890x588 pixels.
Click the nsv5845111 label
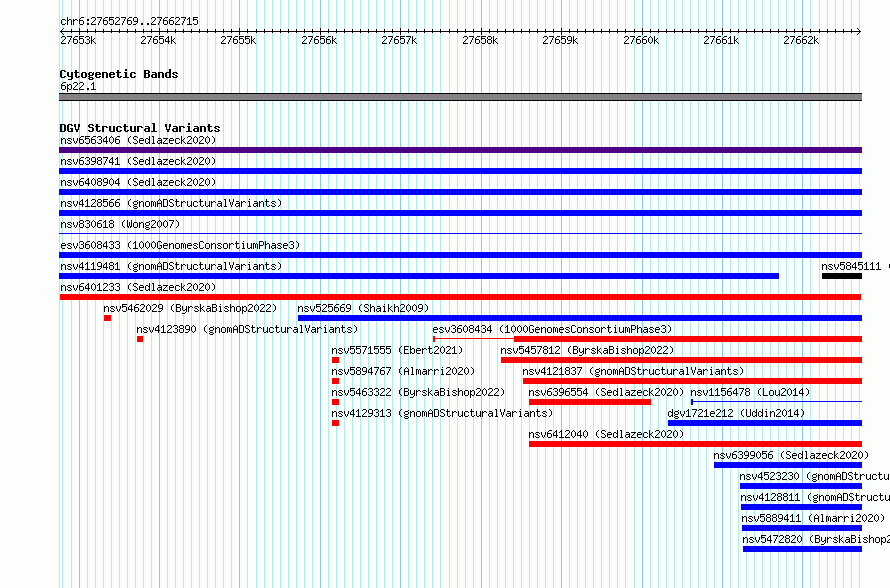click(851, 266)
